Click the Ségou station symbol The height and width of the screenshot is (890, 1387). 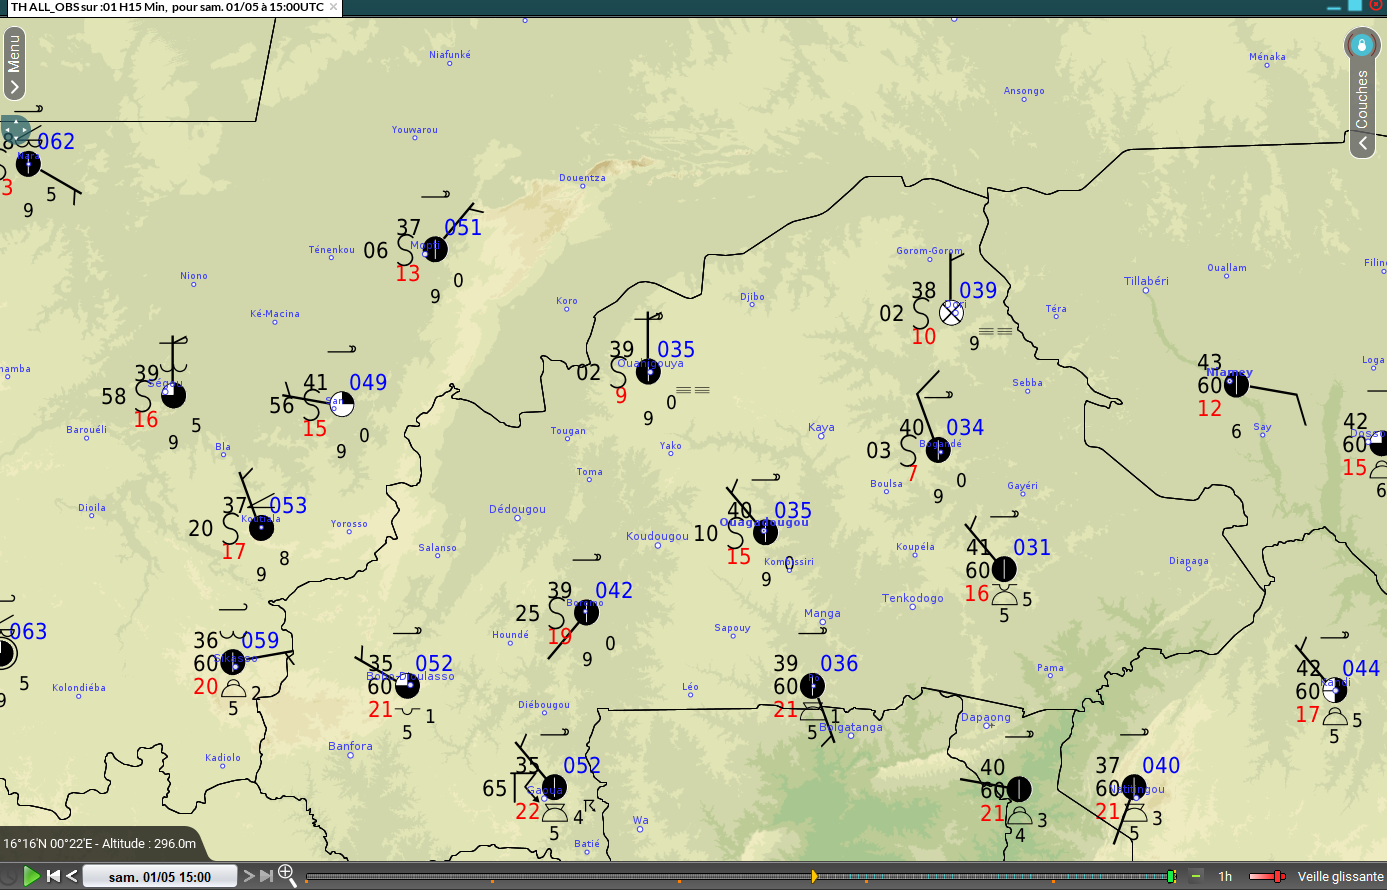coord(173,395)
